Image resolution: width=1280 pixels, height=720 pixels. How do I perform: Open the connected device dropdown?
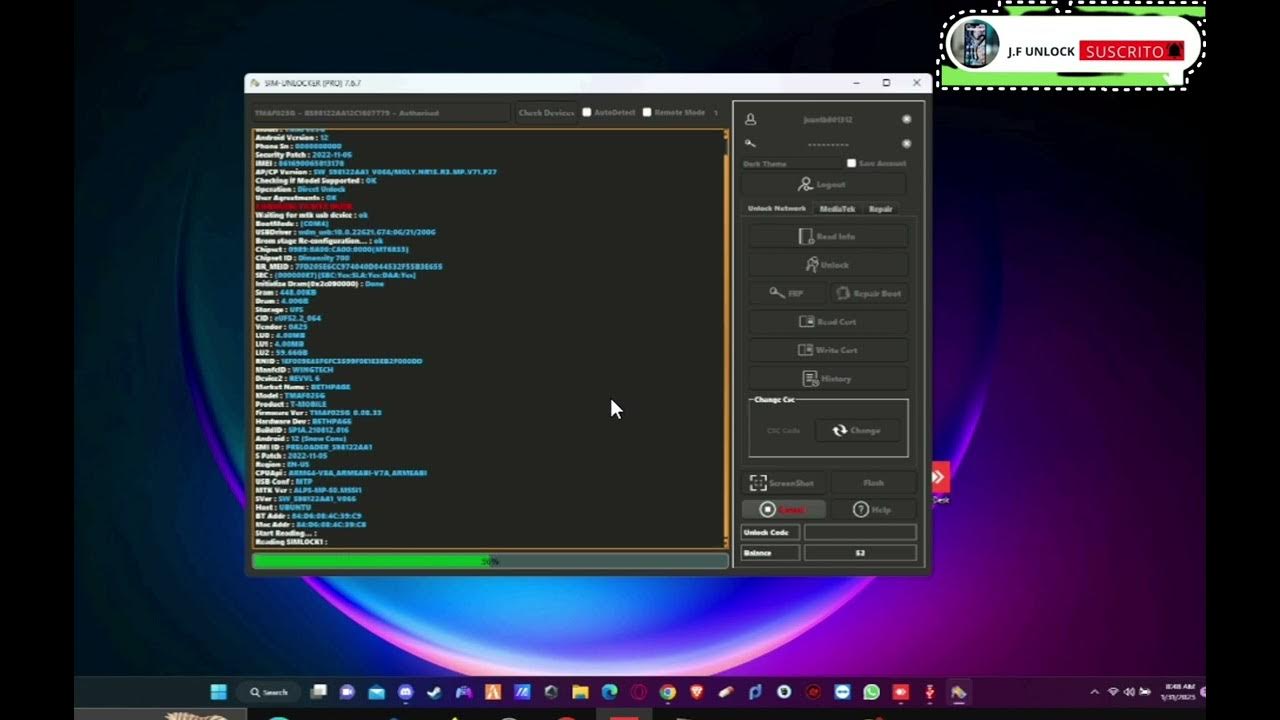[380, 113]
